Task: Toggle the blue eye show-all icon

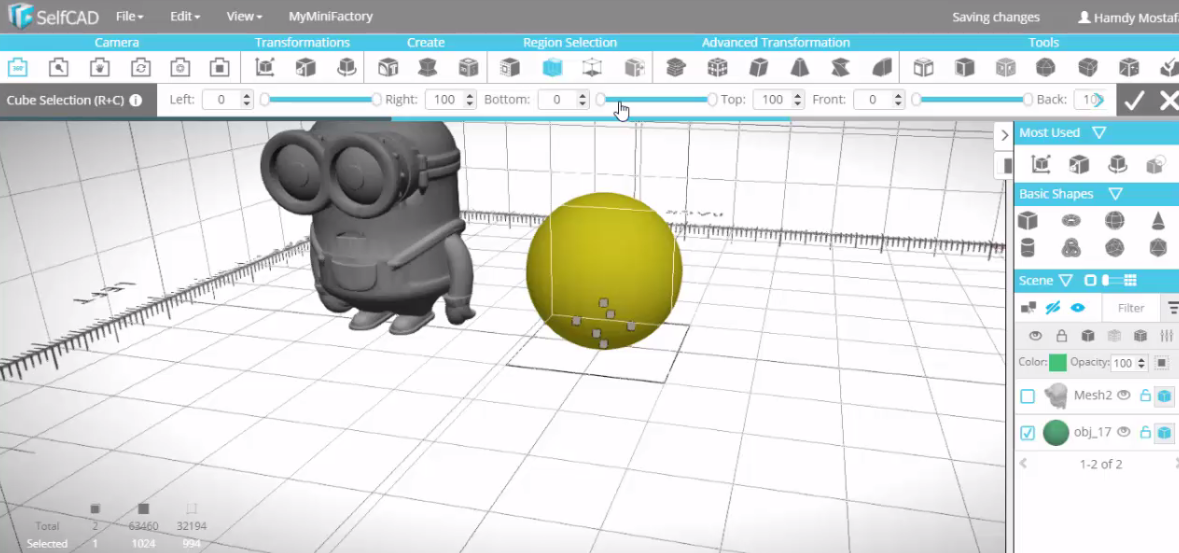Action: click(x=1078, y=308)
